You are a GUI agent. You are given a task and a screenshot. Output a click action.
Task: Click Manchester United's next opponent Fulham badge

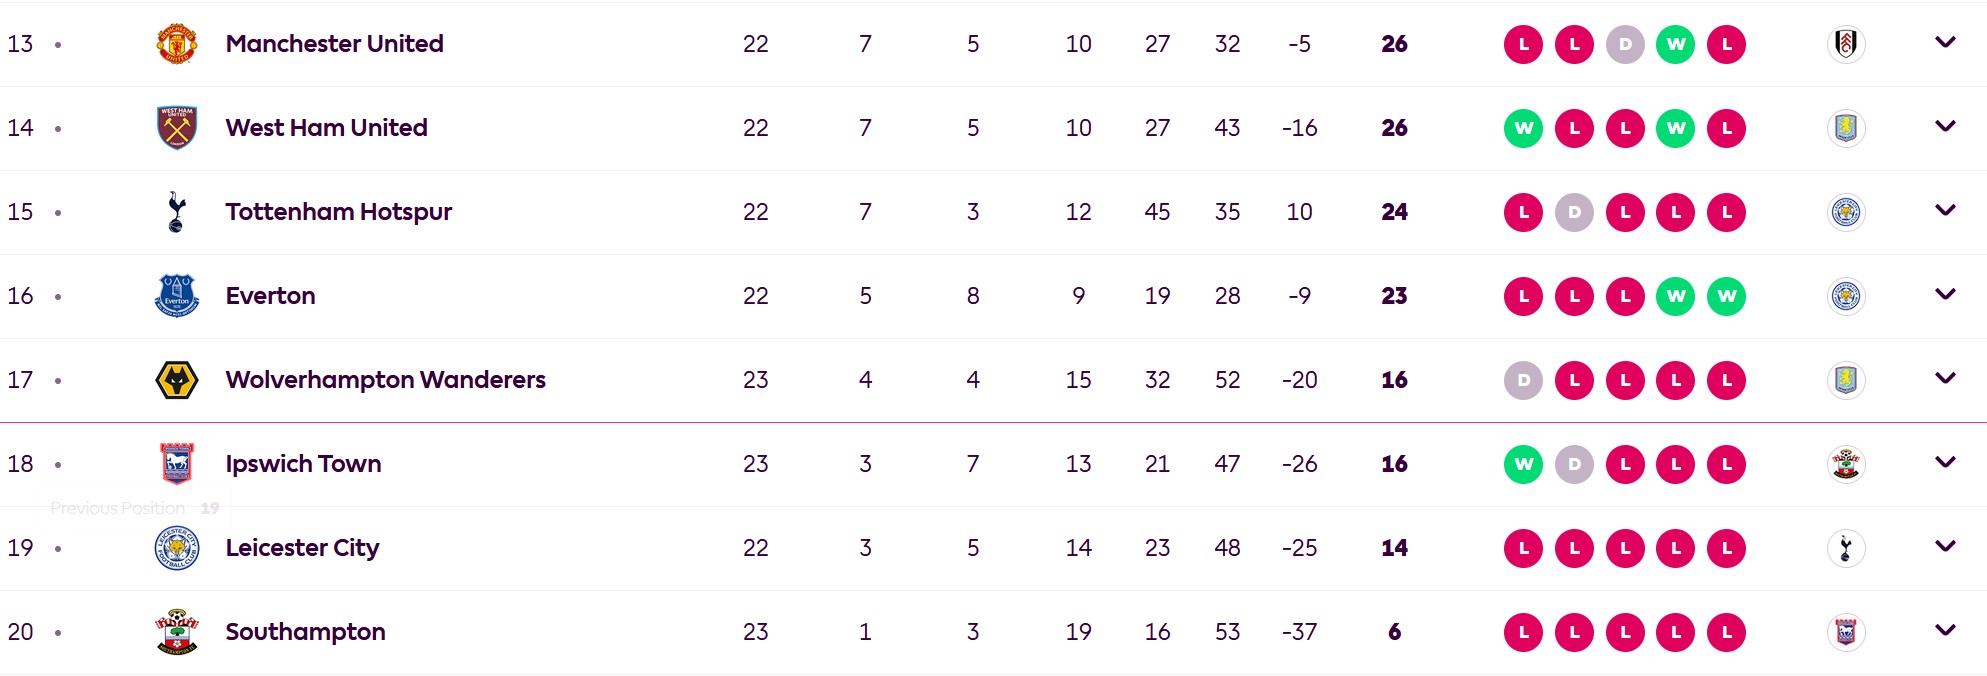(x=1846, y=44)
